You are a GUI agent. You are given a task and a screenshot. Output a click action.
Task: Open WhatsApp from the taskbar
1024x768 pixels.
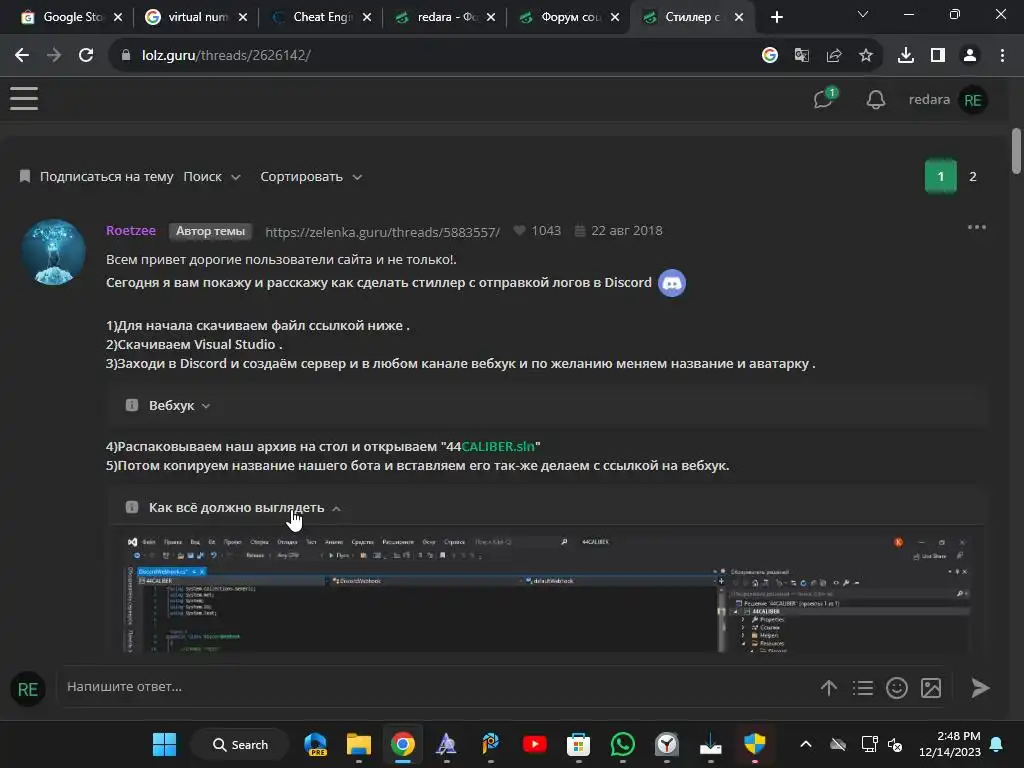(622, 744)
